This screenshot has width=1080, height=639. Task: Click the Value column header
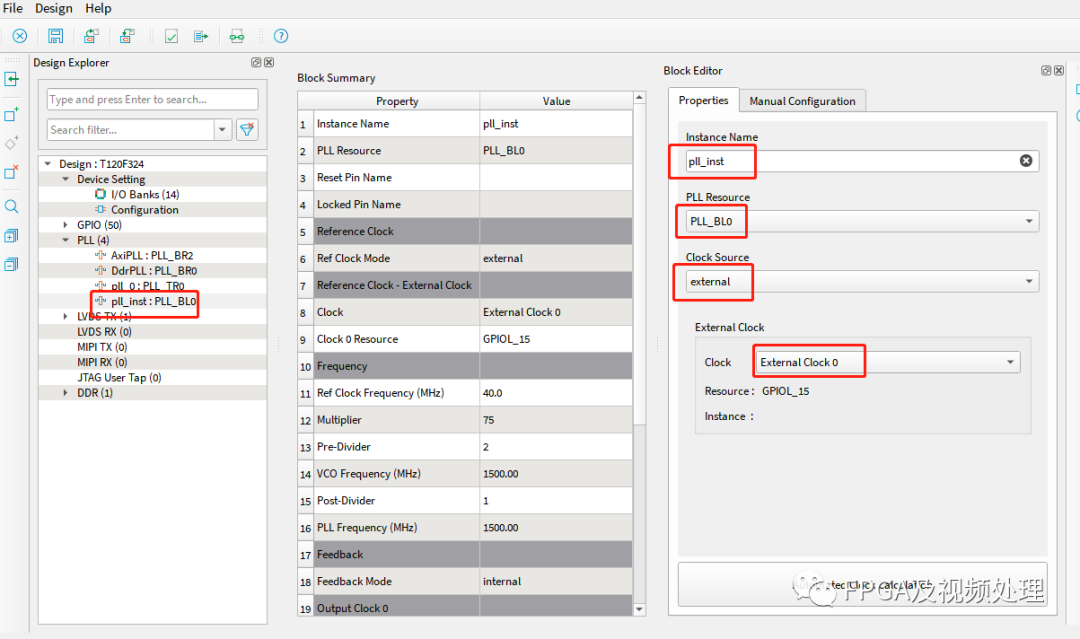(556, 101)
